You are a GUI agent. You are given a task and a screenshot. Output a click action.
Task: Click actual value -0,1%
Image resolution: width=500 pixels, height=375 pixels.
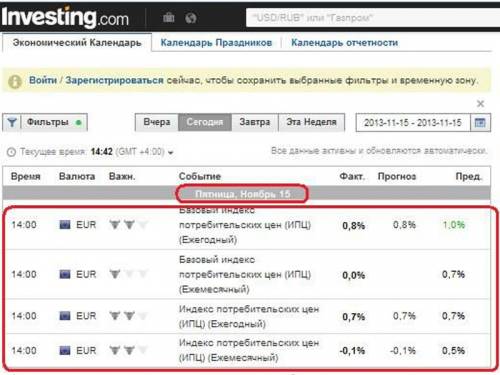click(352, 351)
